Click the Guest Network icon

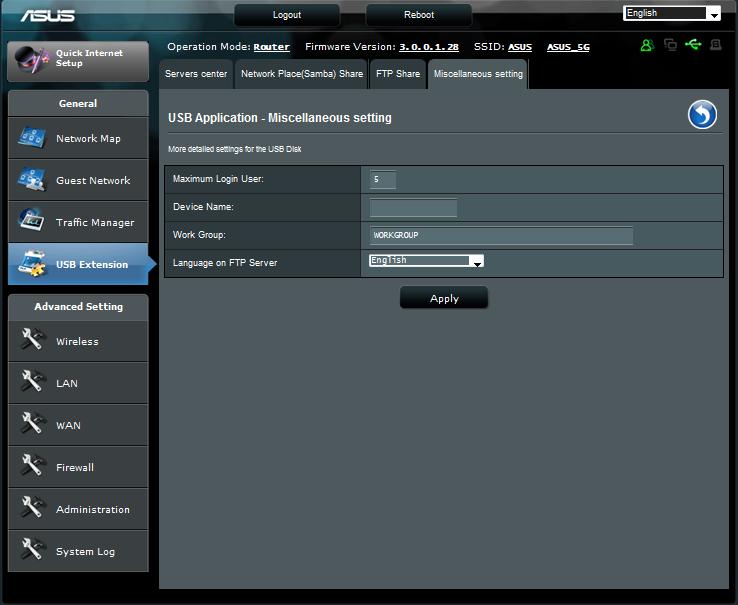pos(32,179)
